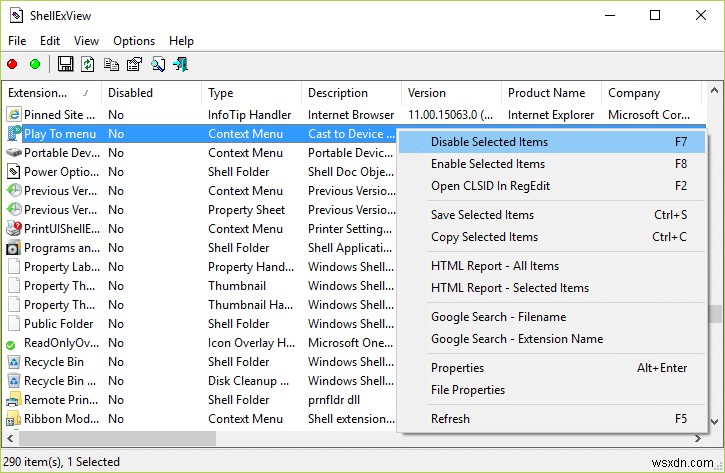This screenshot has height=473, width=725.
Task: Choose Google Search - Filename
Action: (x=552, y=317)
